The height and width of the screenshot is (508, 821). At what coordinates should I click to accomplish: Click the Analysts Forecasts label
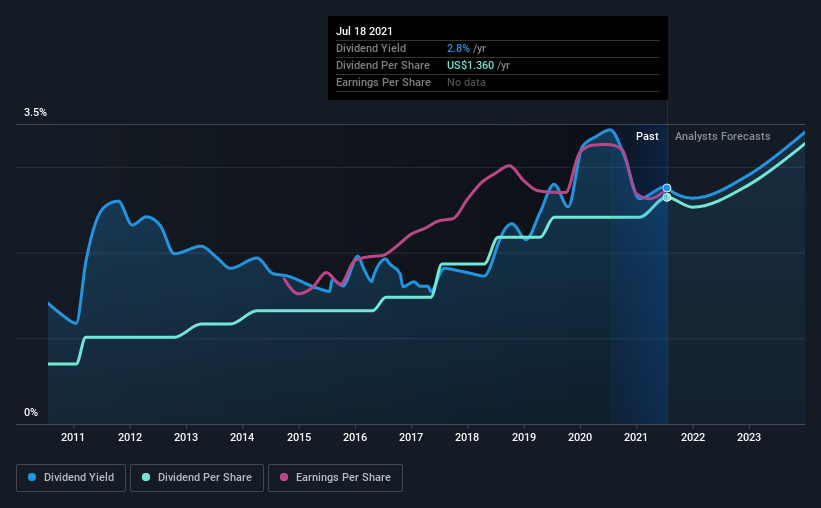723,136
